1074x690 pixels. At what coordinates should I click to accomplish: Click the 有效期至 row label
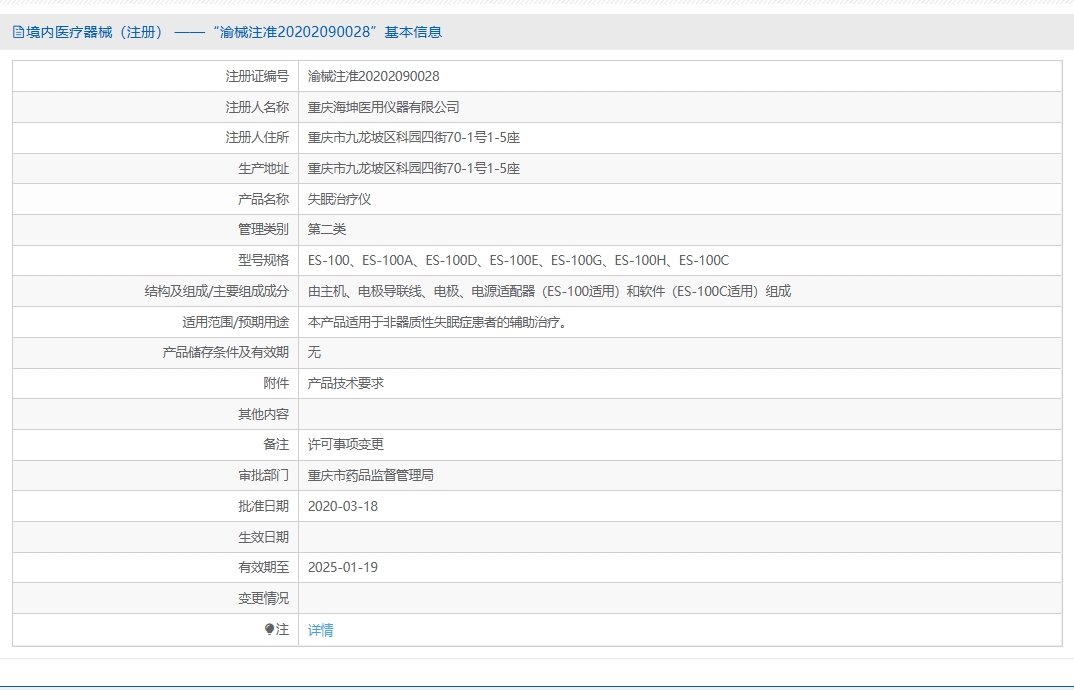point(264,567)
